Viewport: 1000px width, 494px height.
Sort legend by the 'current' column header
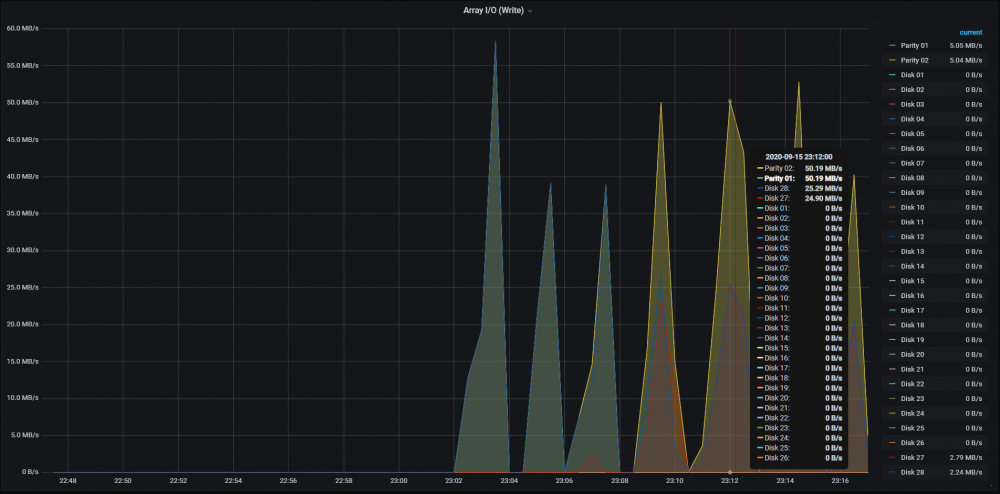click(x=971, y=33)
